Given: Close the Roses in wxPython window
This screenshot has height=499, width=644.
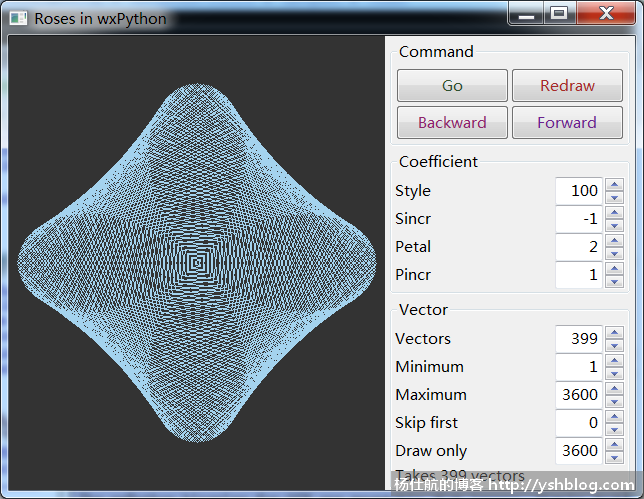Looking at the screenshot, I should pos(606,14).
